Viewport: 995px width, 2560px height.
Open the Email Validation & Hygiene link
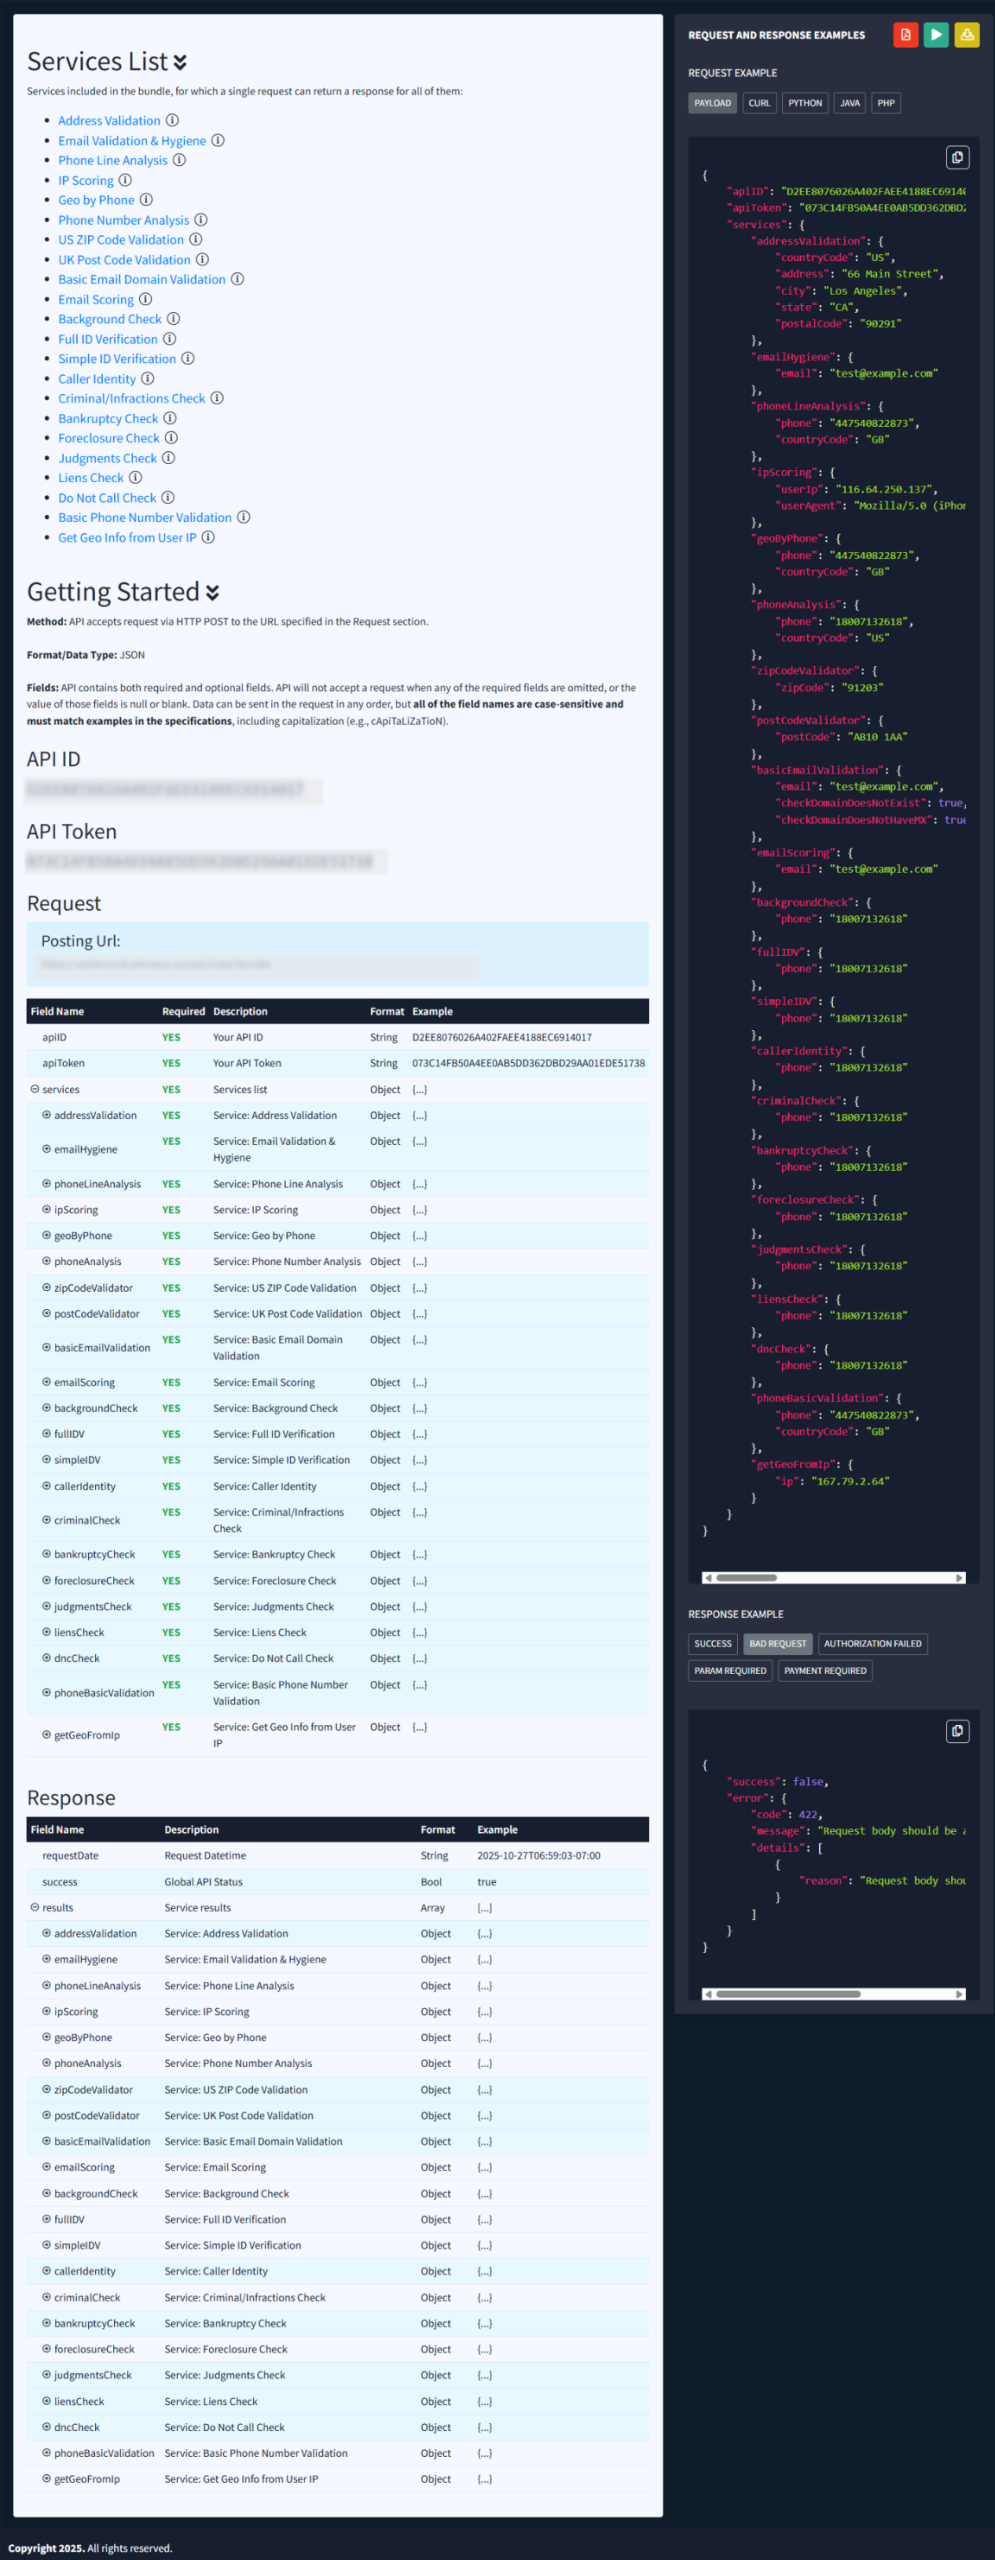pos(132,141)
